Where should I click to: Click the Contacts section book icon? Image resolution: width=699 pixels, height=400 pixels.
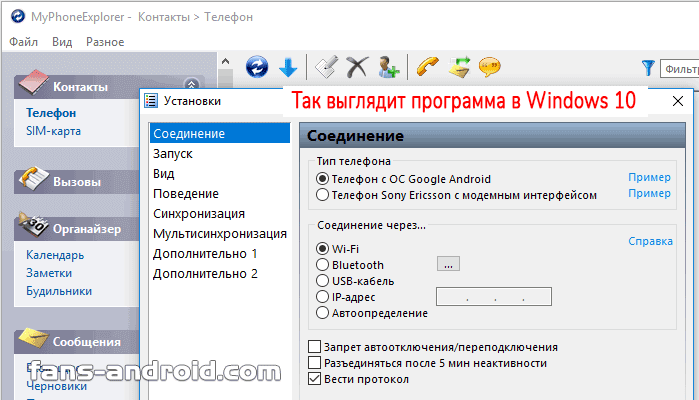pos(33,83)
